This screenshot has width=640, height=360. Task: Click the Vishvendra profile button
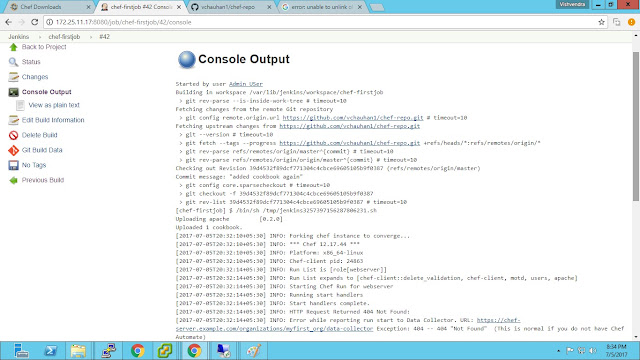(x=572, y=4)
